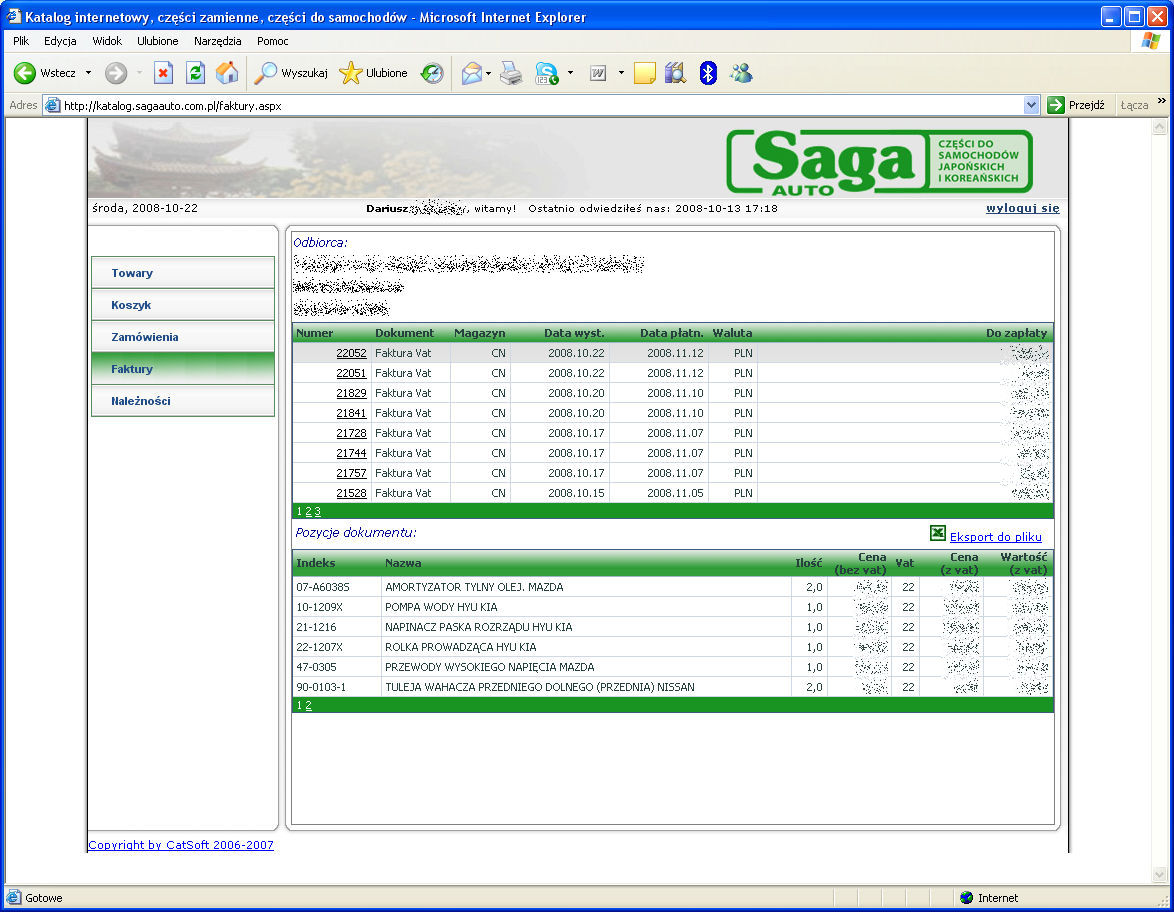Image resolution: width=1174 pixels, height=912 pixels.
Task: Print the page with printer icon
Action: click(x=511, y=73)
